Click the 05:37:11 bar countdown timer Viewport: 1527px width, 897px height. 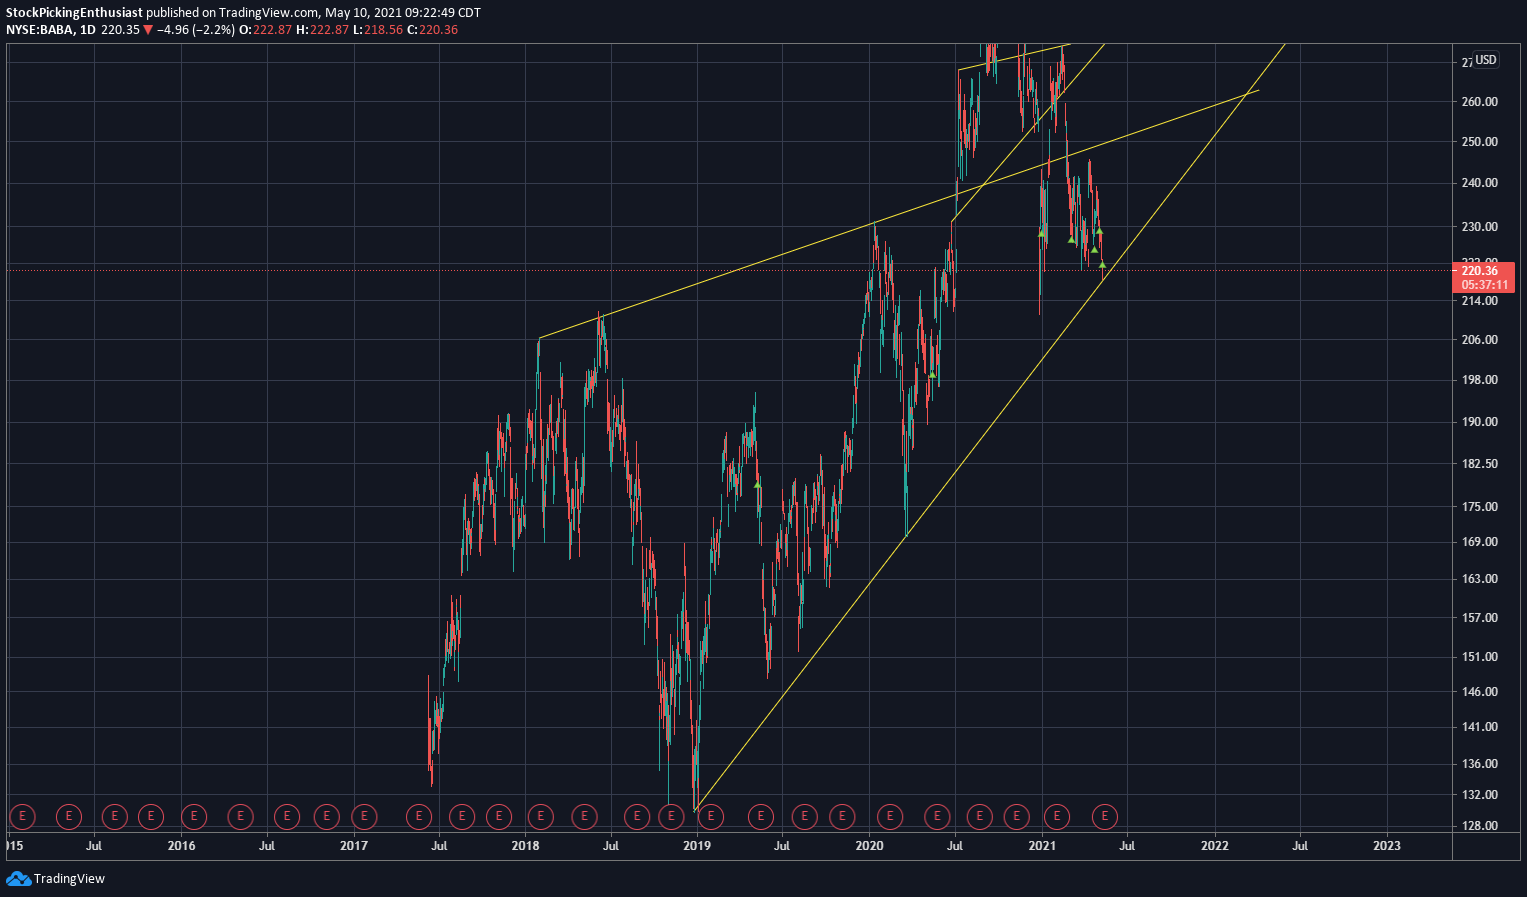pos(1484,285)
